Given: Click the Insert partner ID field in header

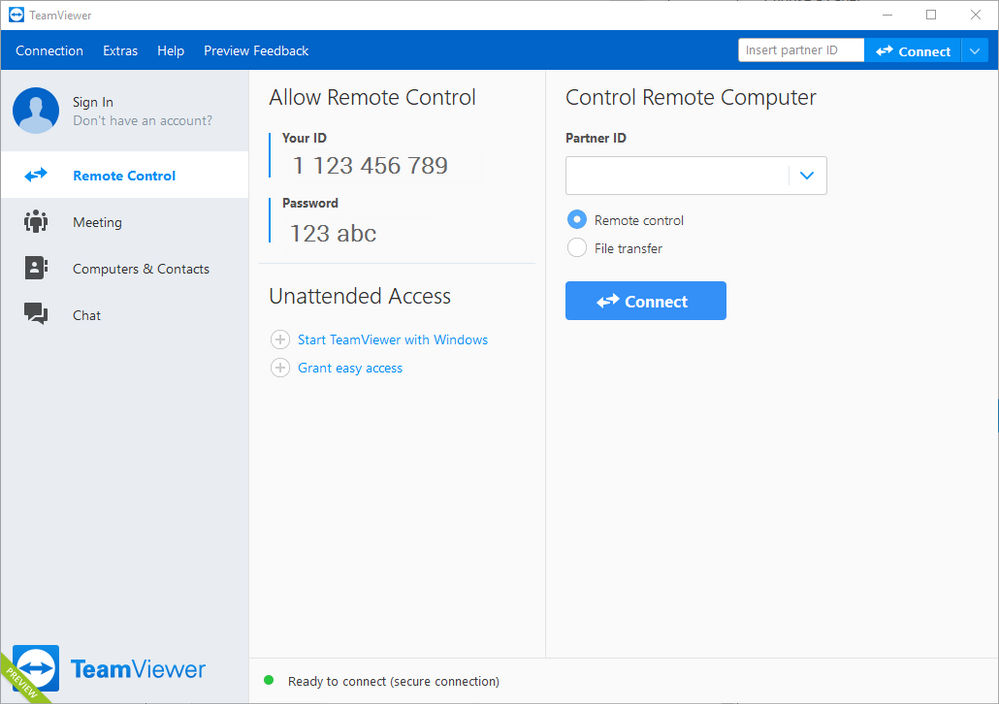Looking at the screenshot, I should click(x=801, y=50).
